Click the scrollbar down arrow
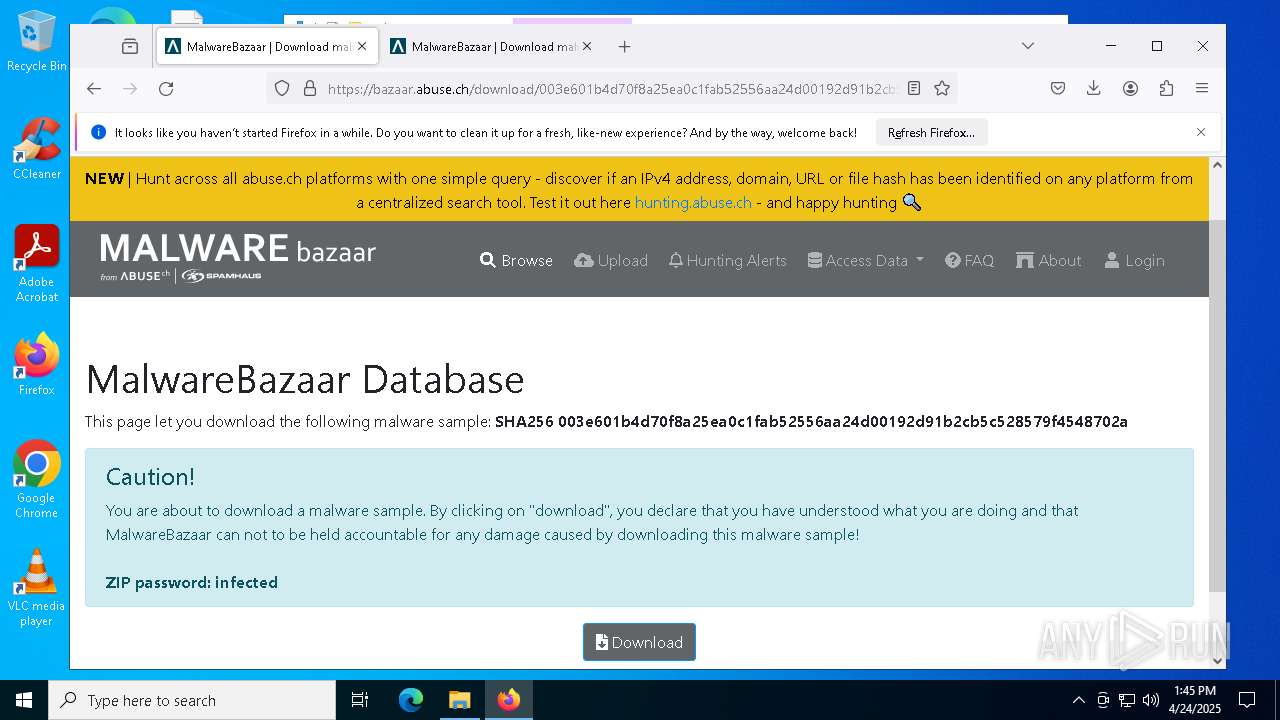1280x720 pixels. 1217,660
